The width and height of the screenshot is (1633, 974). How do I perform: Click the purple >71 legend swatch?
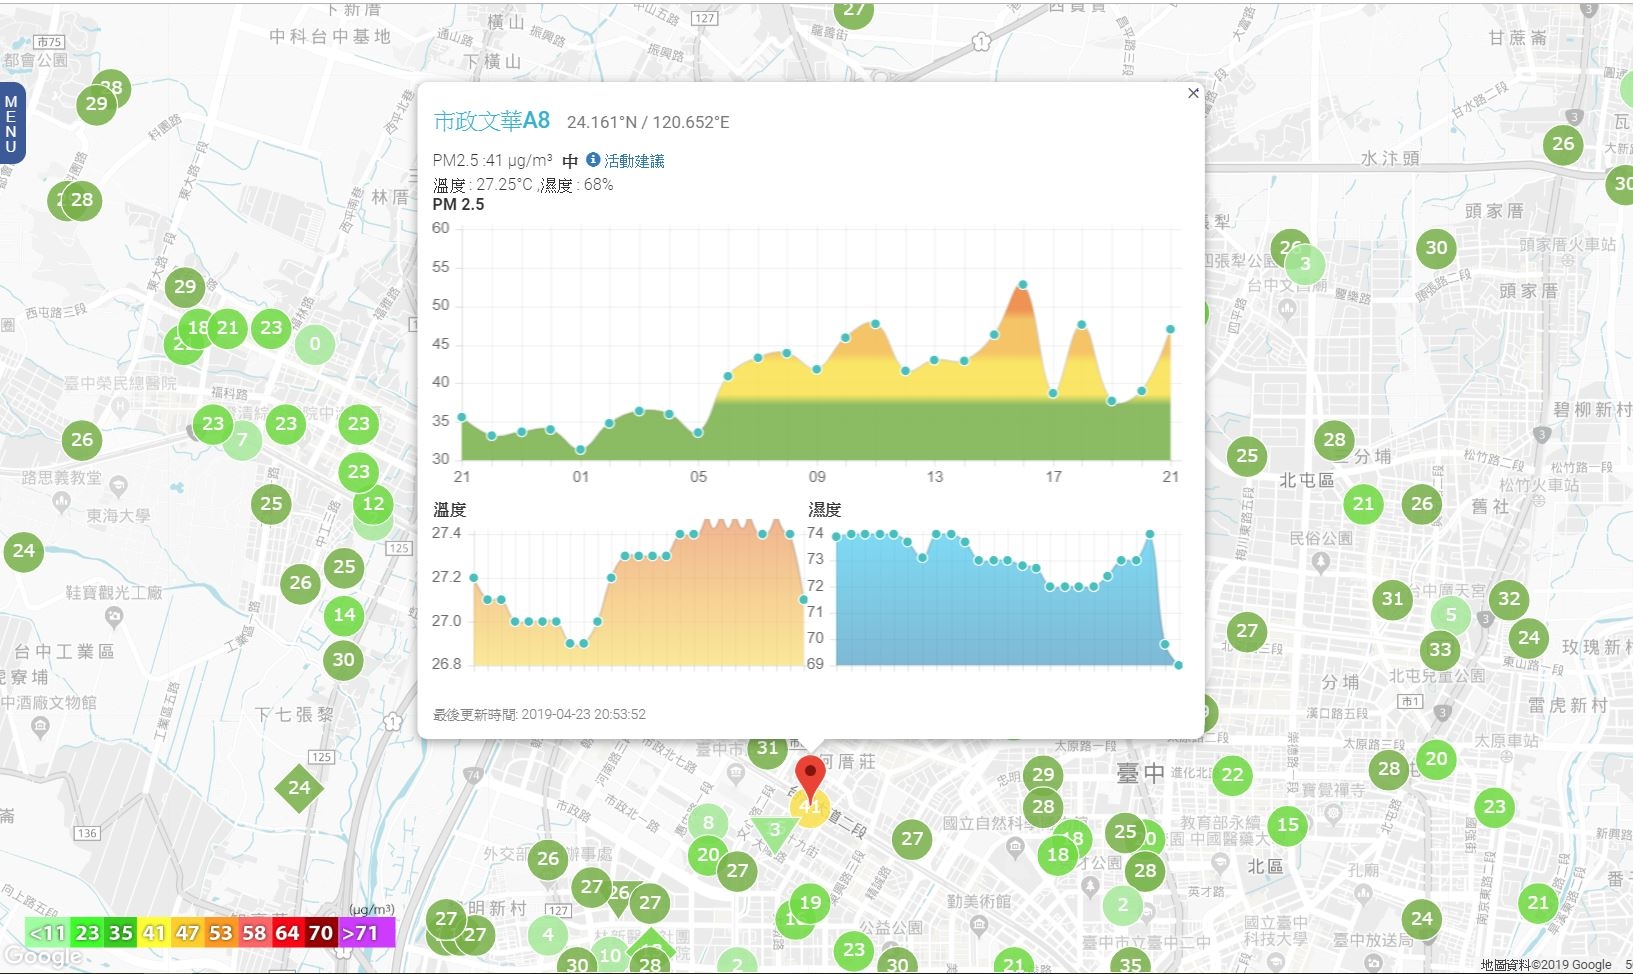pyautogui.click(x=366, y=933)
